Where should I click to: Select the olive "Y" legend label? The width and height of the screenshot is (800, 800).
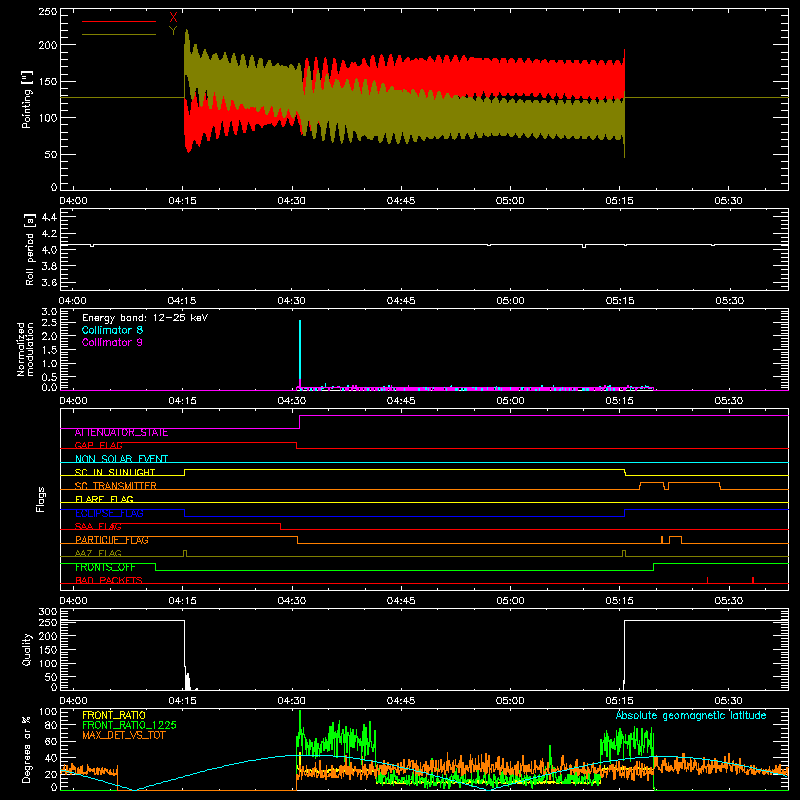click(x=173, y=31)
